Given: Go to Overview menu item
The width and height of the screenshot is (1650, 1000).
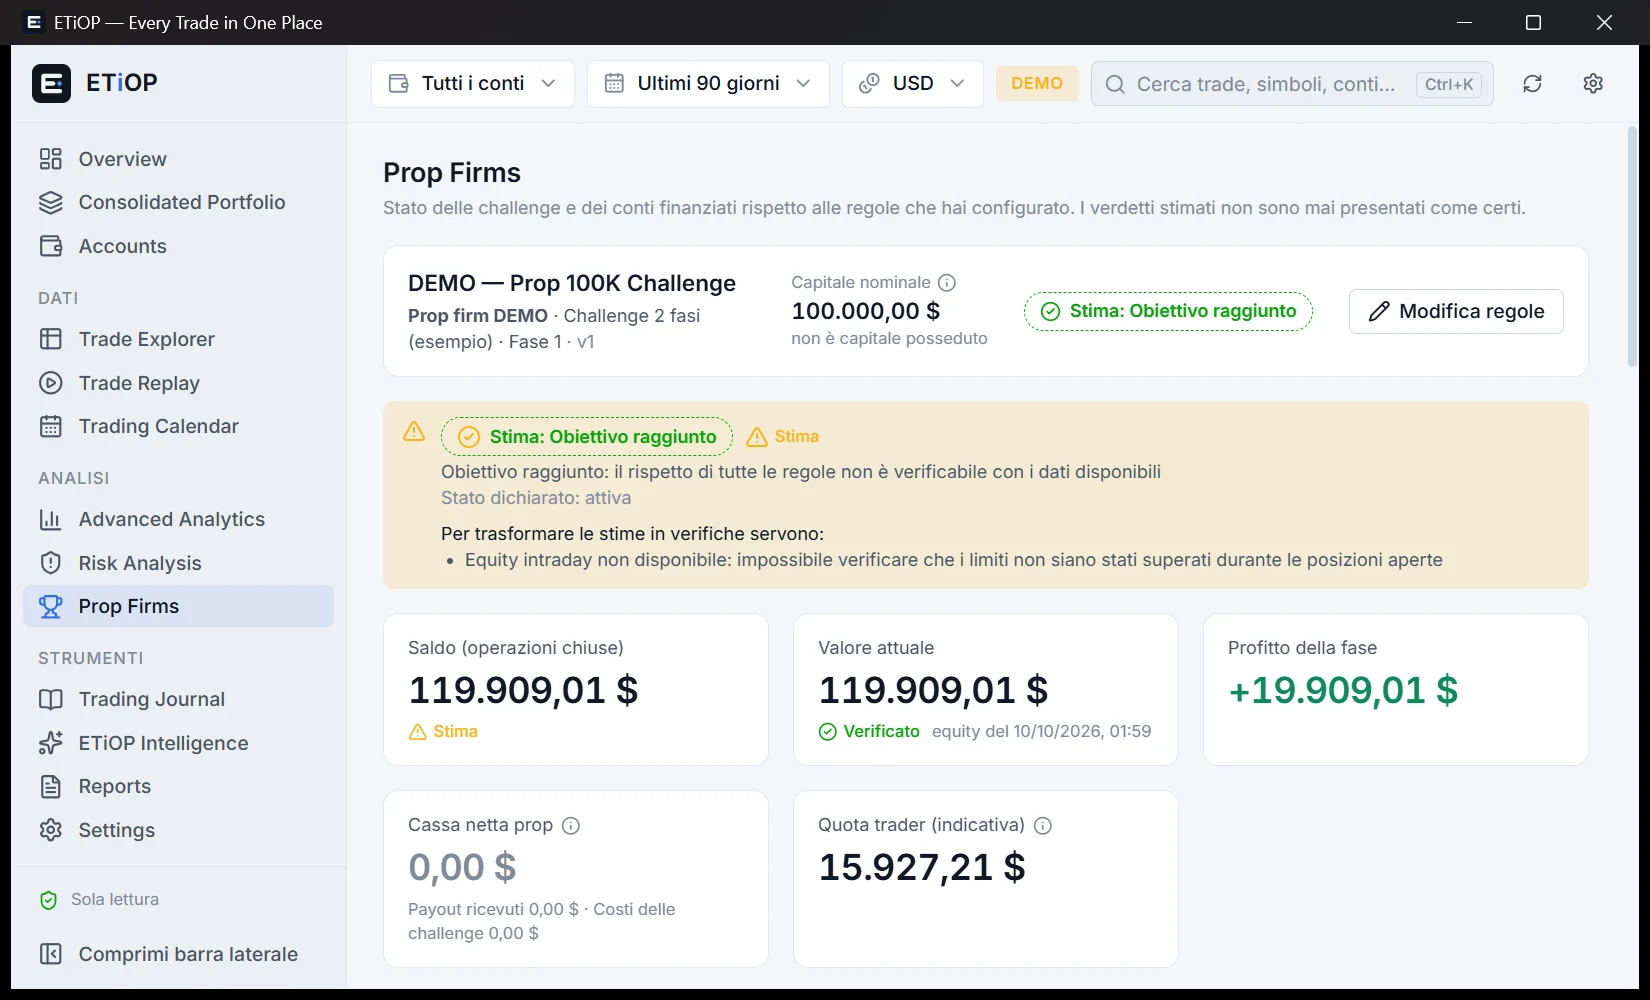Looking at the screenshot, I should coord(178,159).
